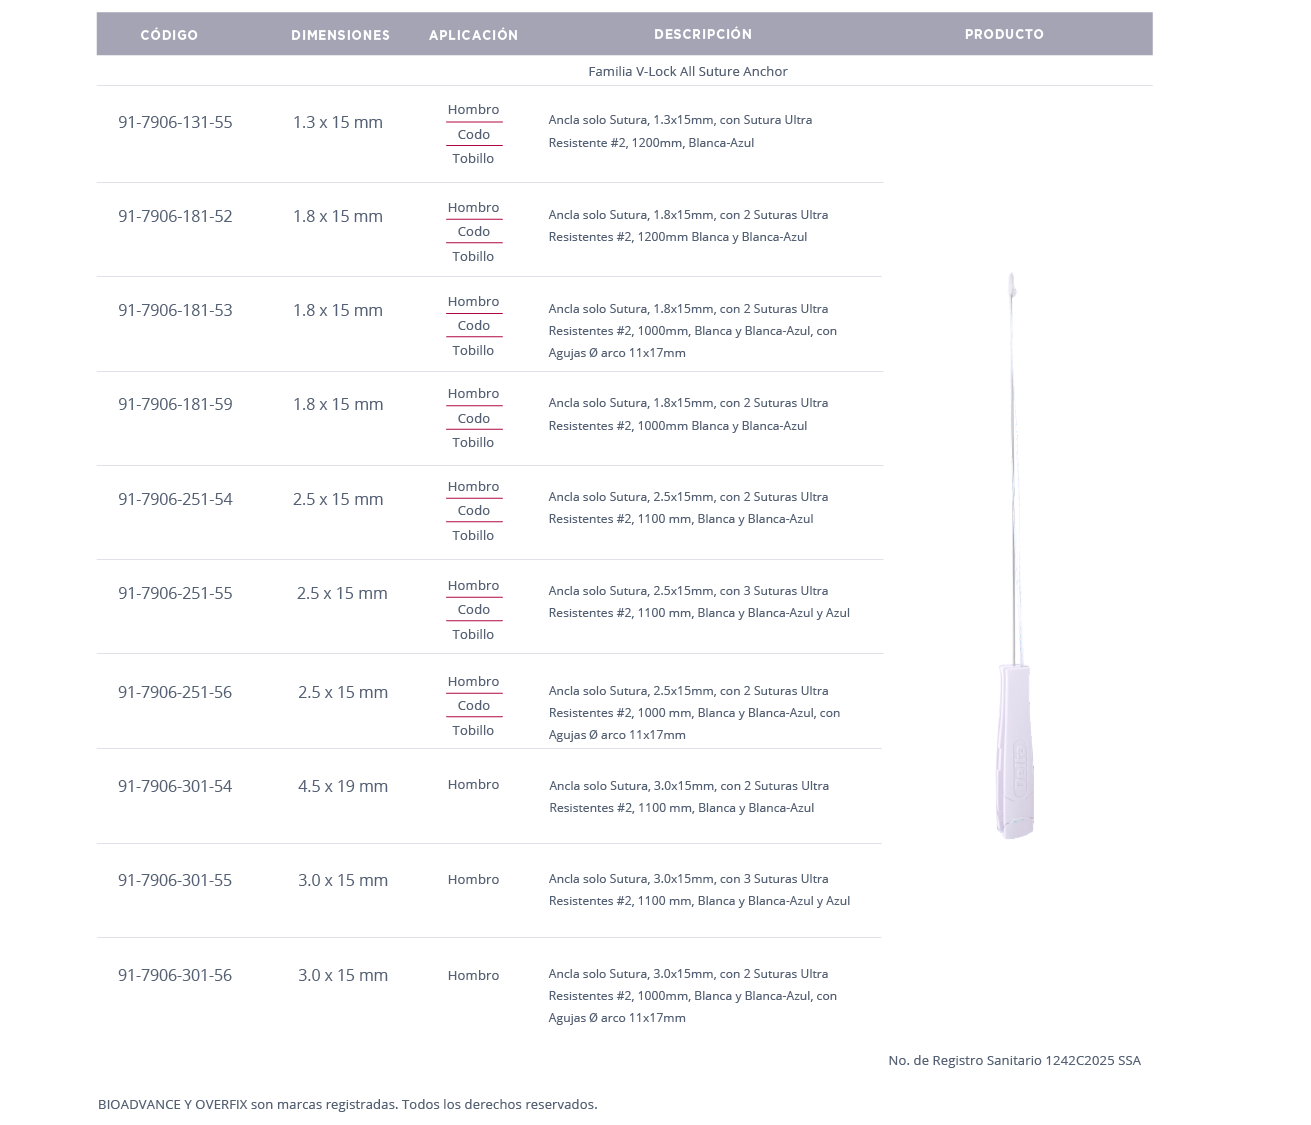
Task: Click product code 91-7906-301-55
Action: 175,880
